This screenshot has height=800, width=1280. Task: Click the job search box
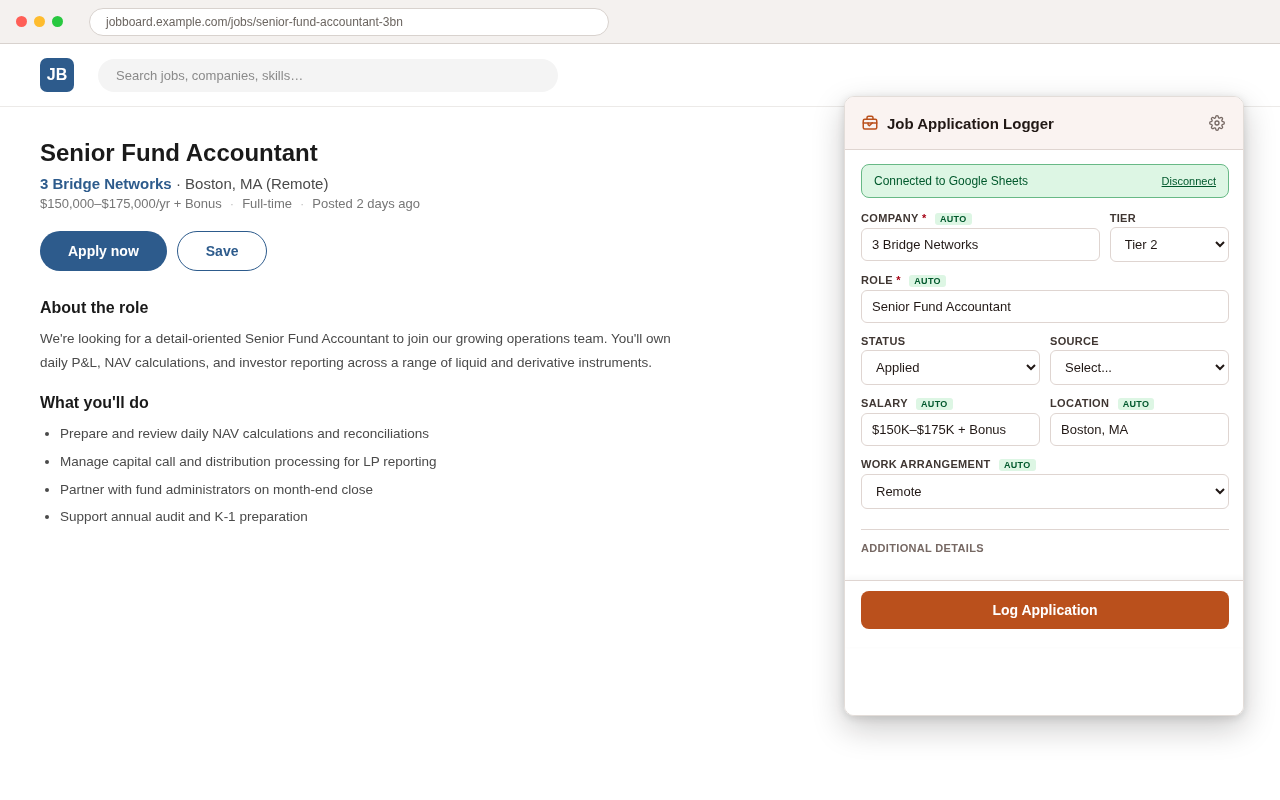328,75
